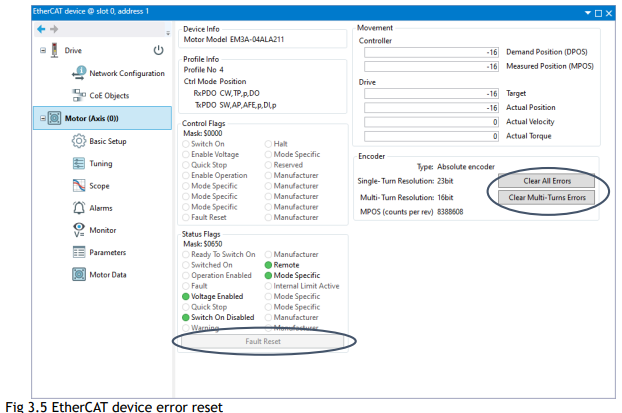The width and height of the screenshot is (622, 413).
Task: Select the Alarms tree item
Action: [101, 208]
